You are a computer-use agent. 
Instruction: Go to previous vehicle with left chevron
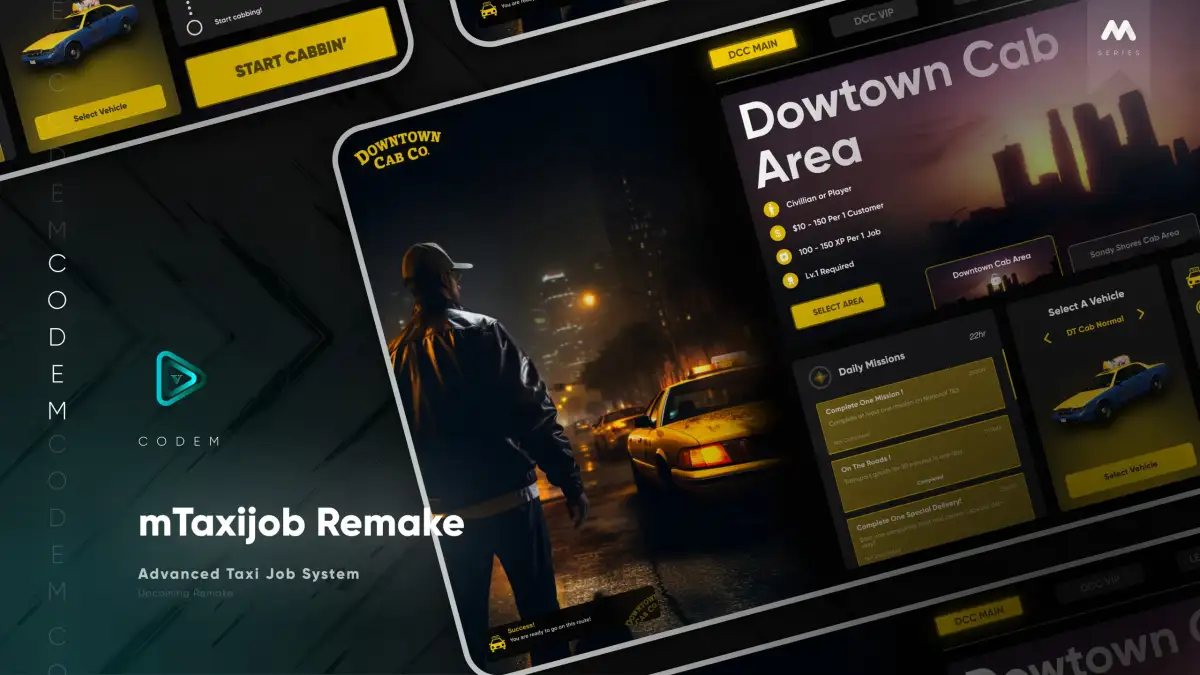click(1047, 338)
